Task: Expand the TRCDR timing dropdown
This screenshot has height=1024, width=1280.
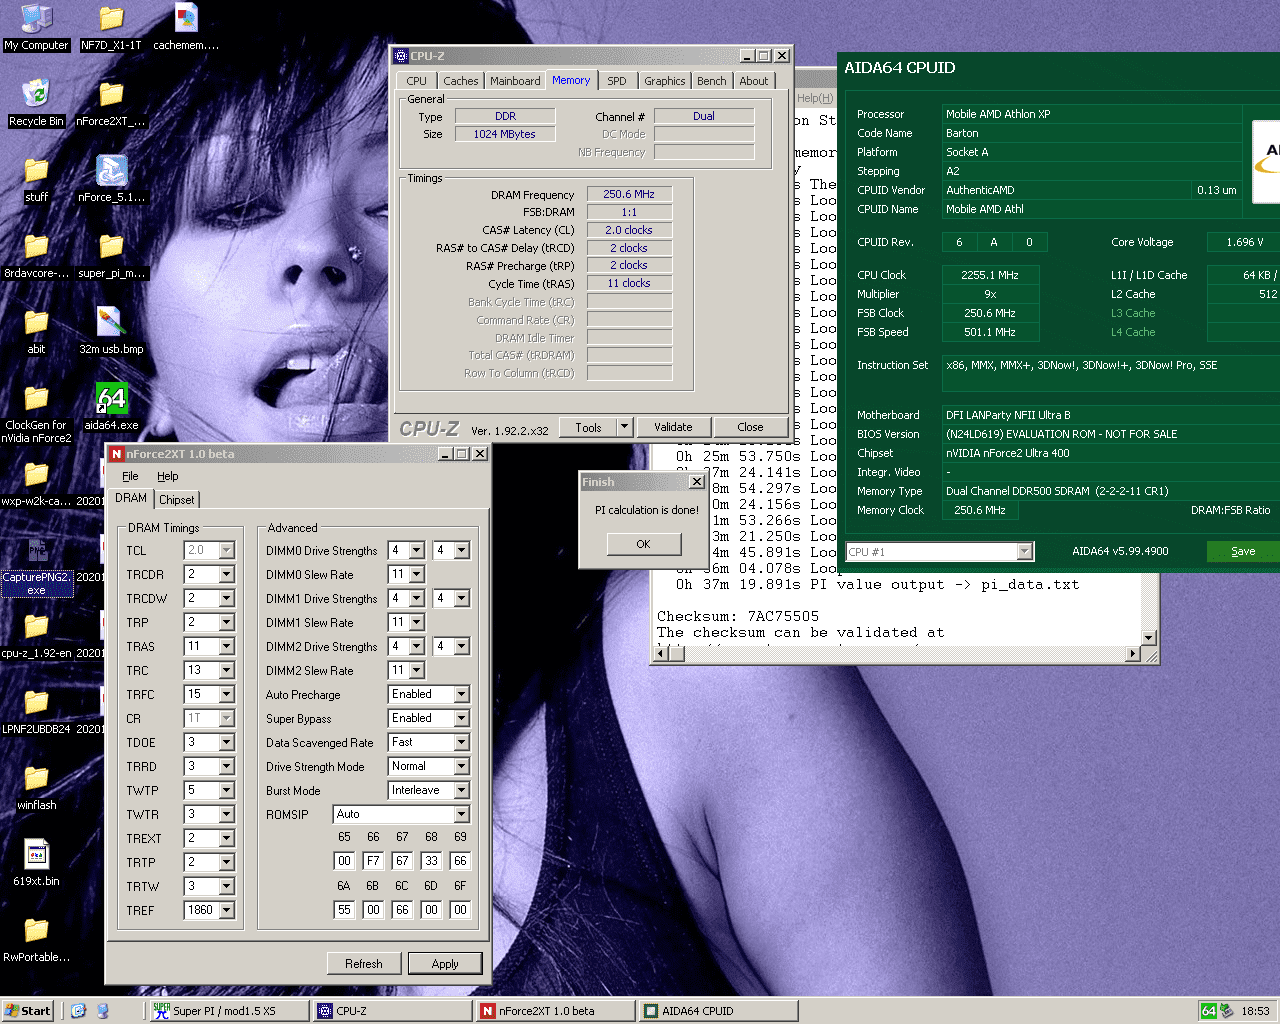Action: [227, 575]
